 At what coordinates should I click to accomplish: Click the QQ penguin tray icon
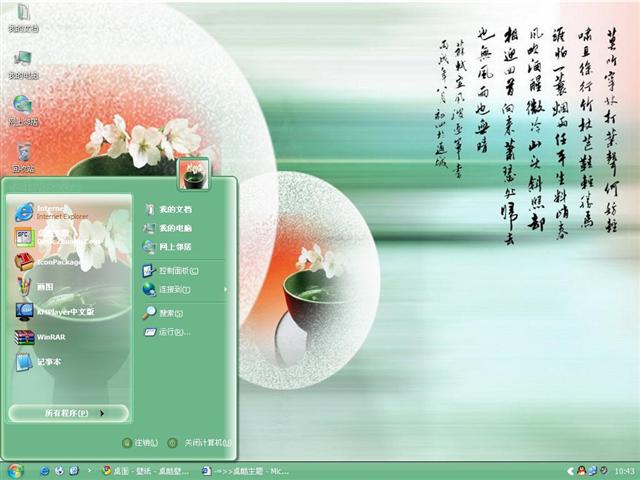click(x=581, y=471)
